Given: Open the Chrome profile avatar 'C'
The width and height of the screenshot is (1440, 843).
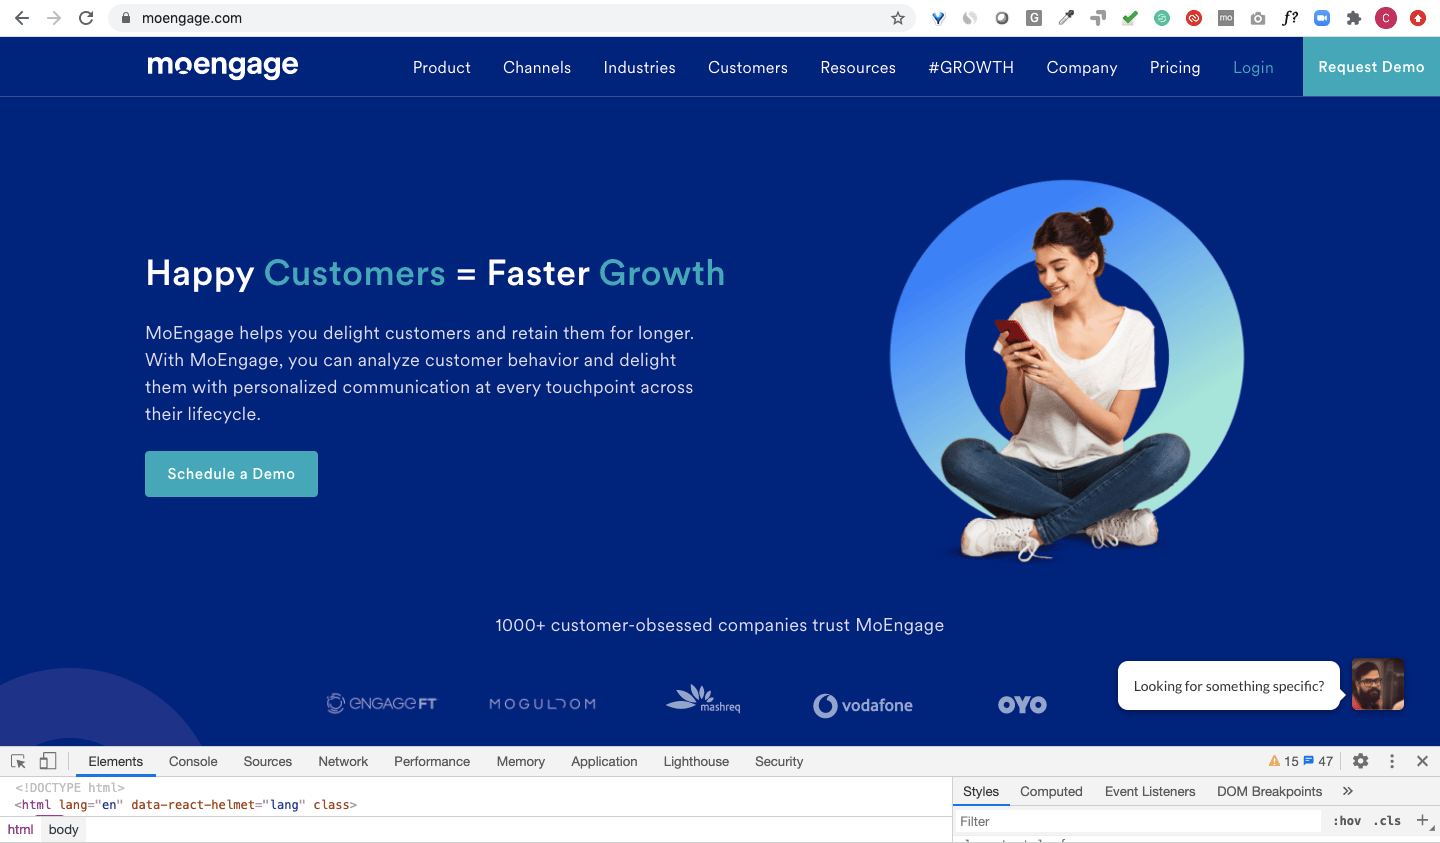Looking at the screenshot, I should click(x=1386, y=18).
